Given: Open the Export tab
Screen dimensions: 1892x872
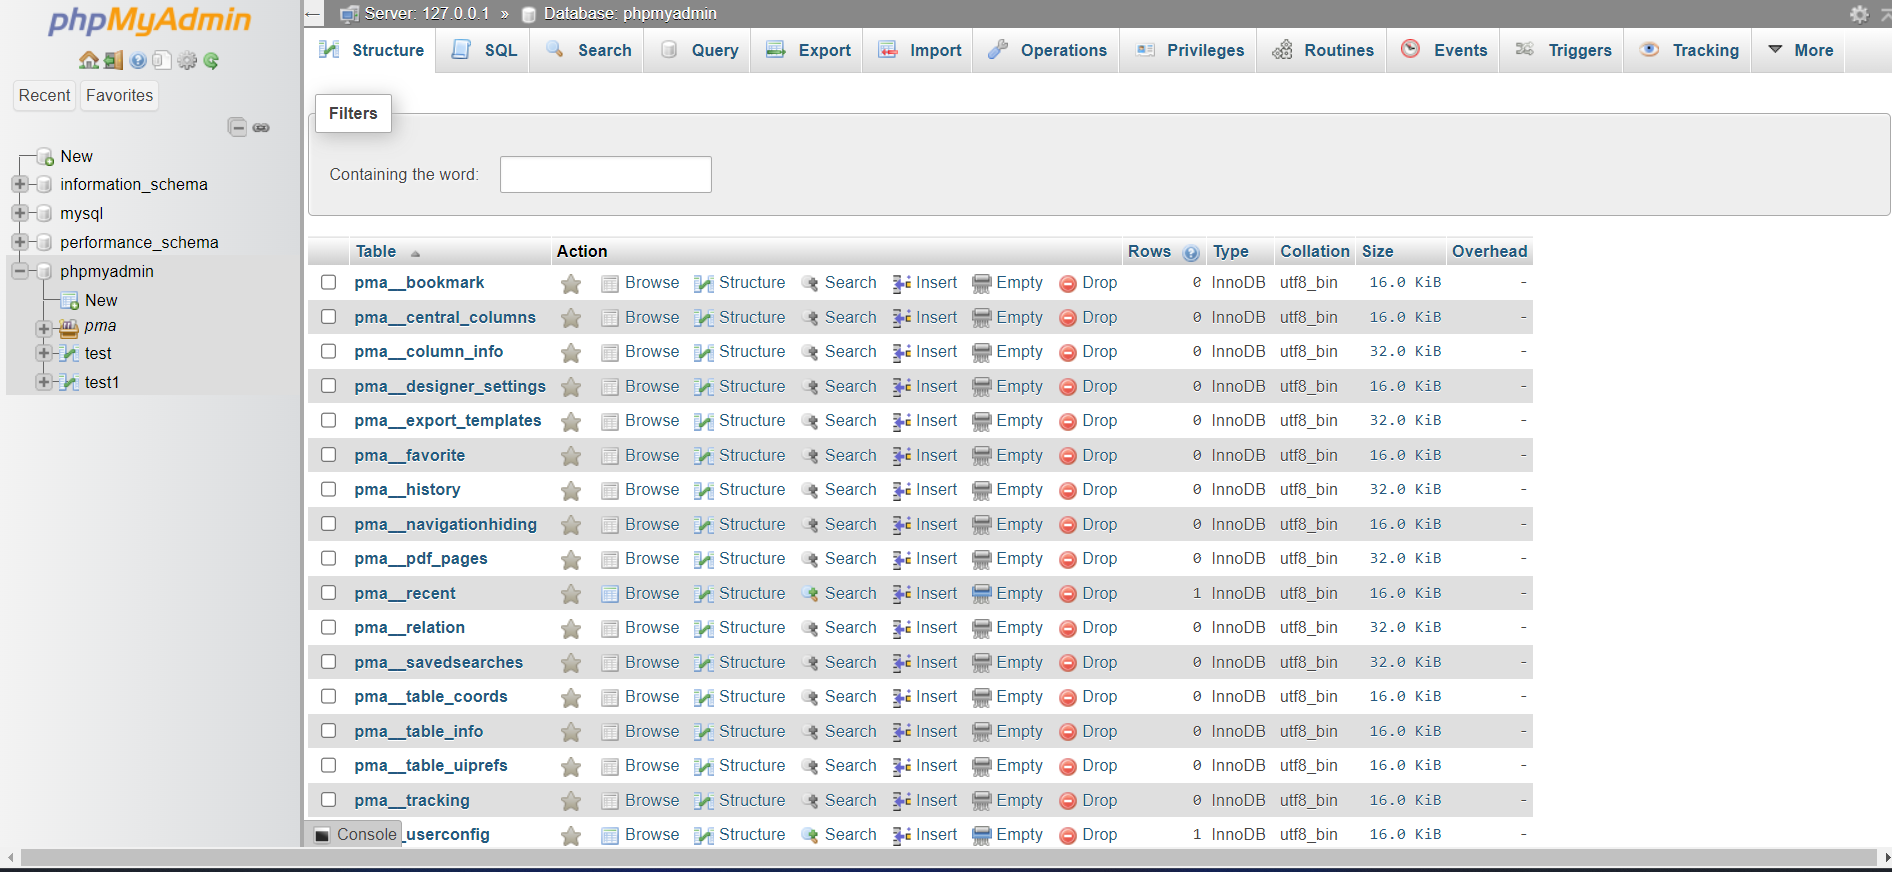Looking at the screenshot, I should click(x=808, y=50).
